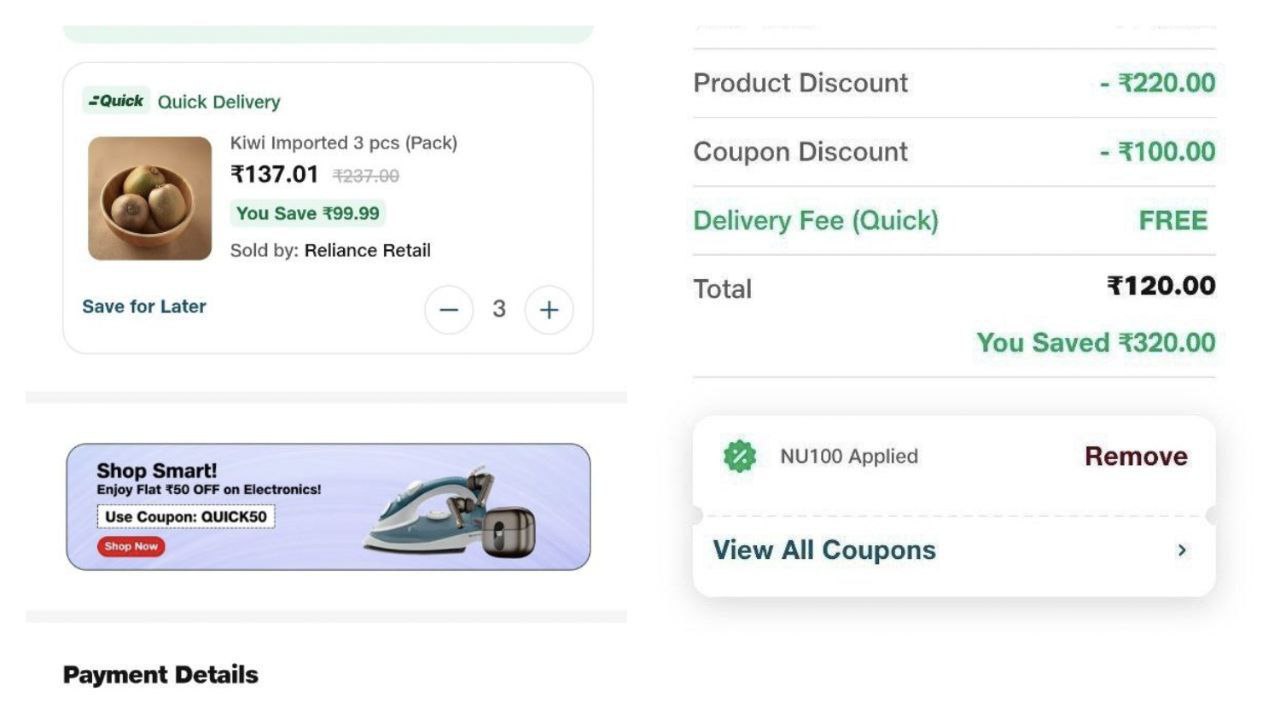Viewport: 1280px width, 720px height.
Task: Select the QUICK50 coupon code box
Action: click(x=186, y=517)
